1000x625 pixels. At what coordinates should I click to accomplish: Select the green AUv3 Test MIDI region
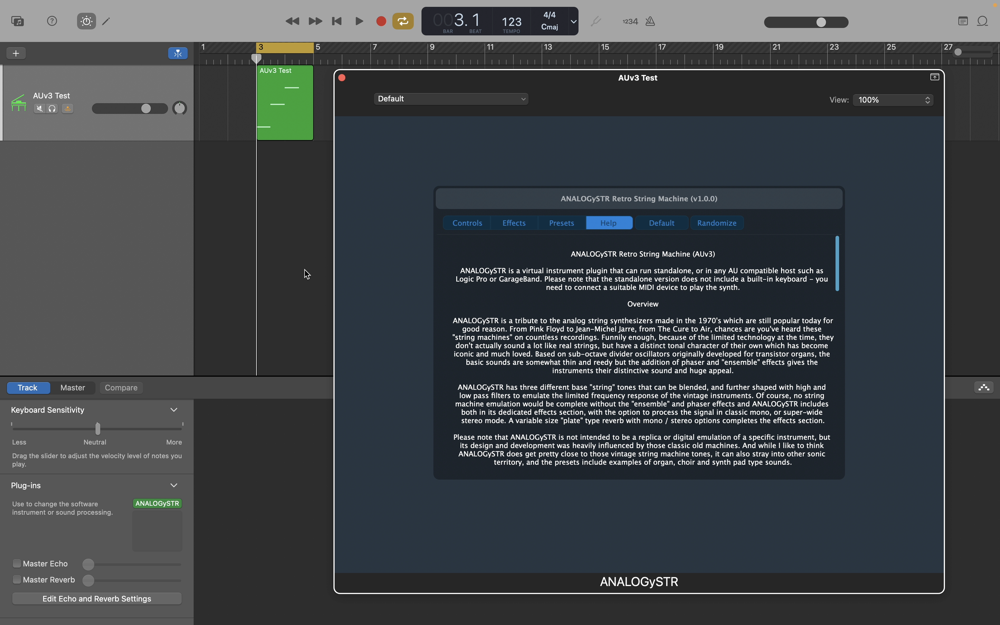[x=284, y=103]
